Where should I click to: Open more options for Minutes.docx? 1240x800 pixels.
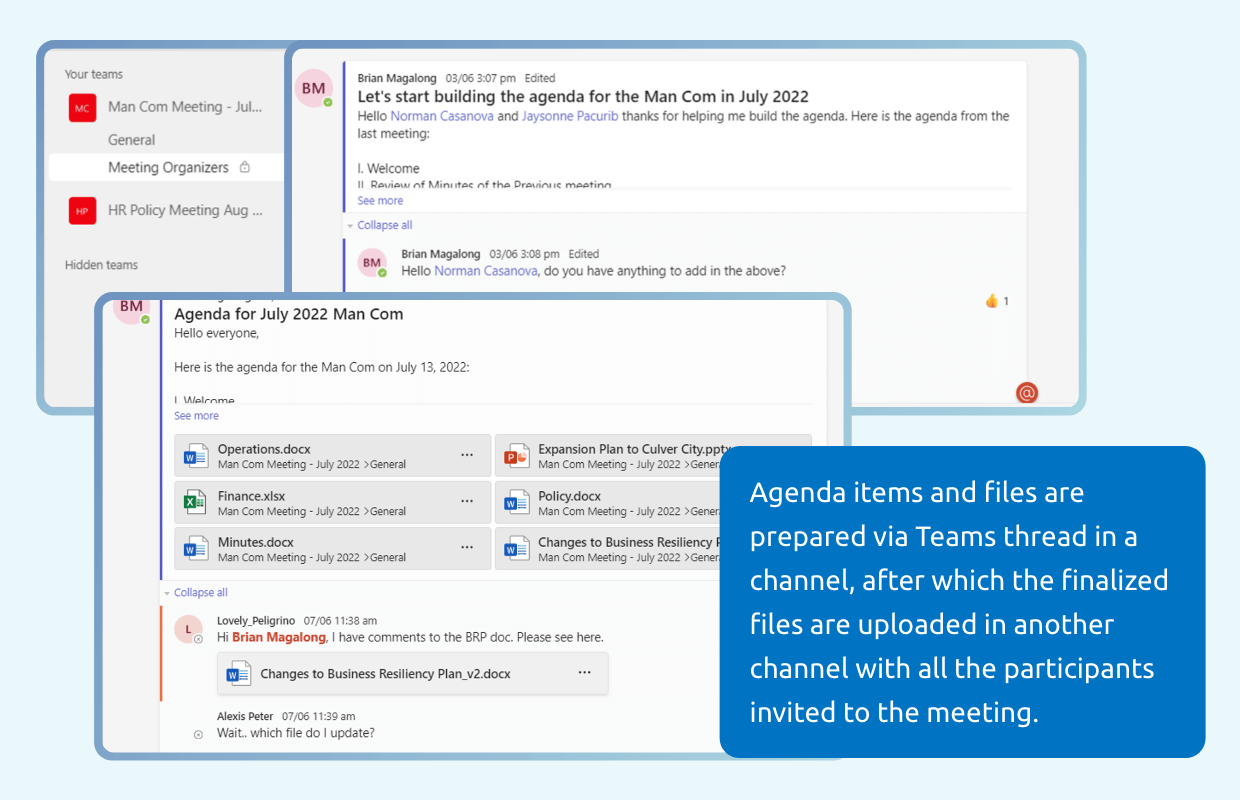point(467,548)
